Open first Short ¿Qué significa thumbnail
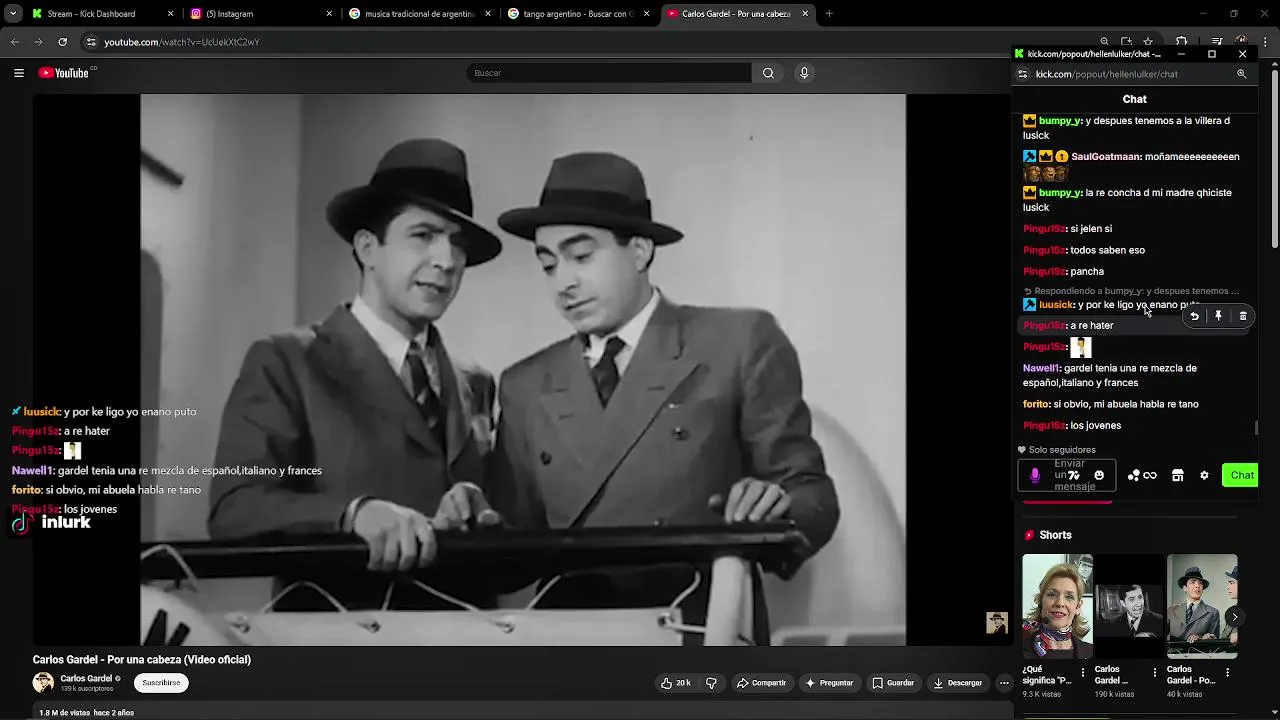 coord(1057,606)
